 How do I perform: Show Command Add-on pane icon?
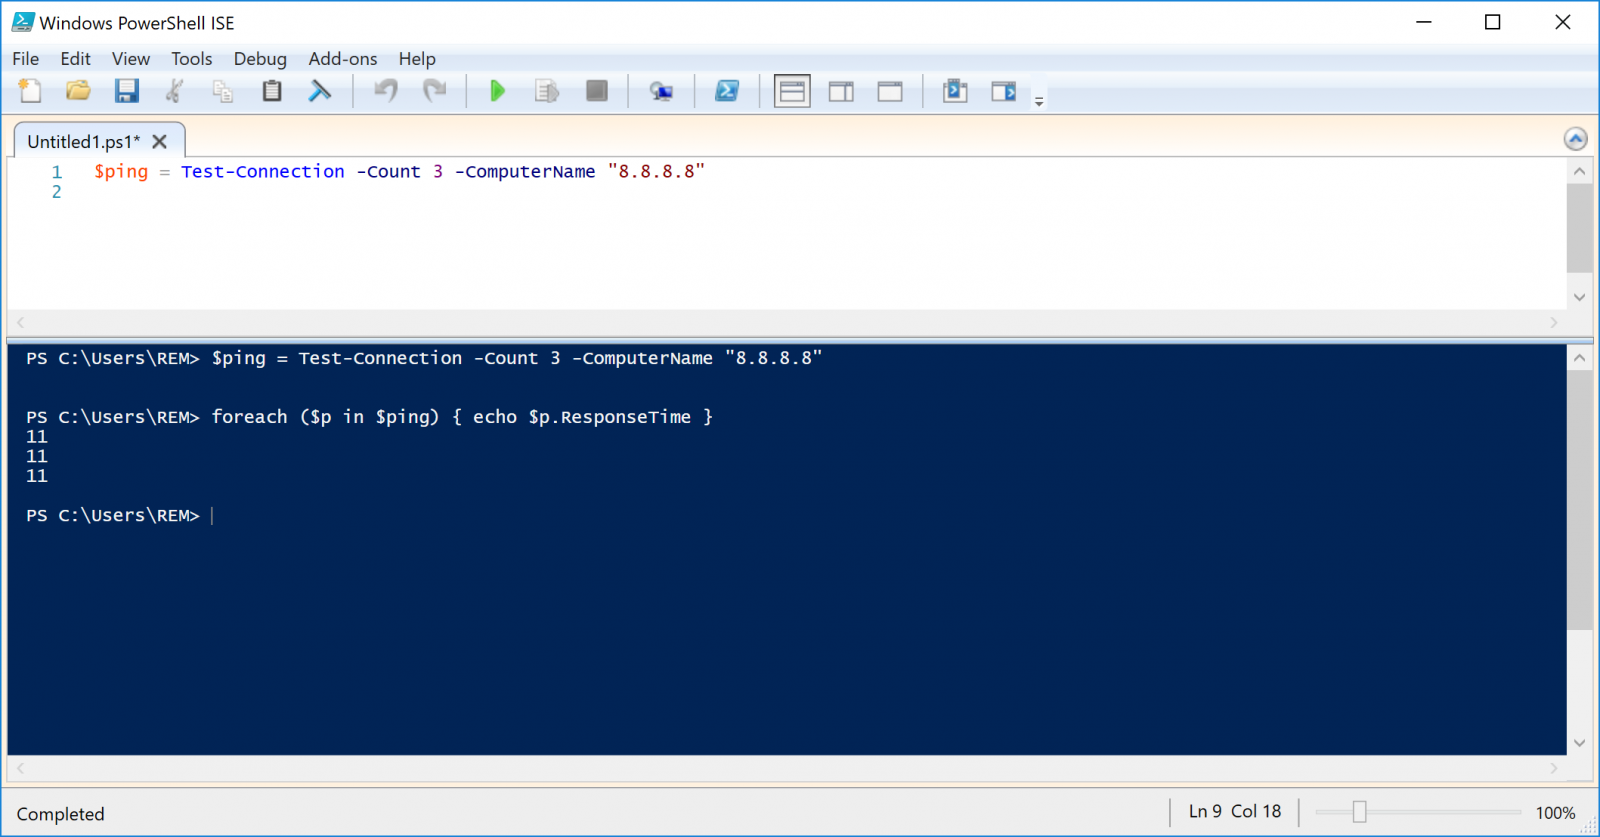tap(1004, 91)
